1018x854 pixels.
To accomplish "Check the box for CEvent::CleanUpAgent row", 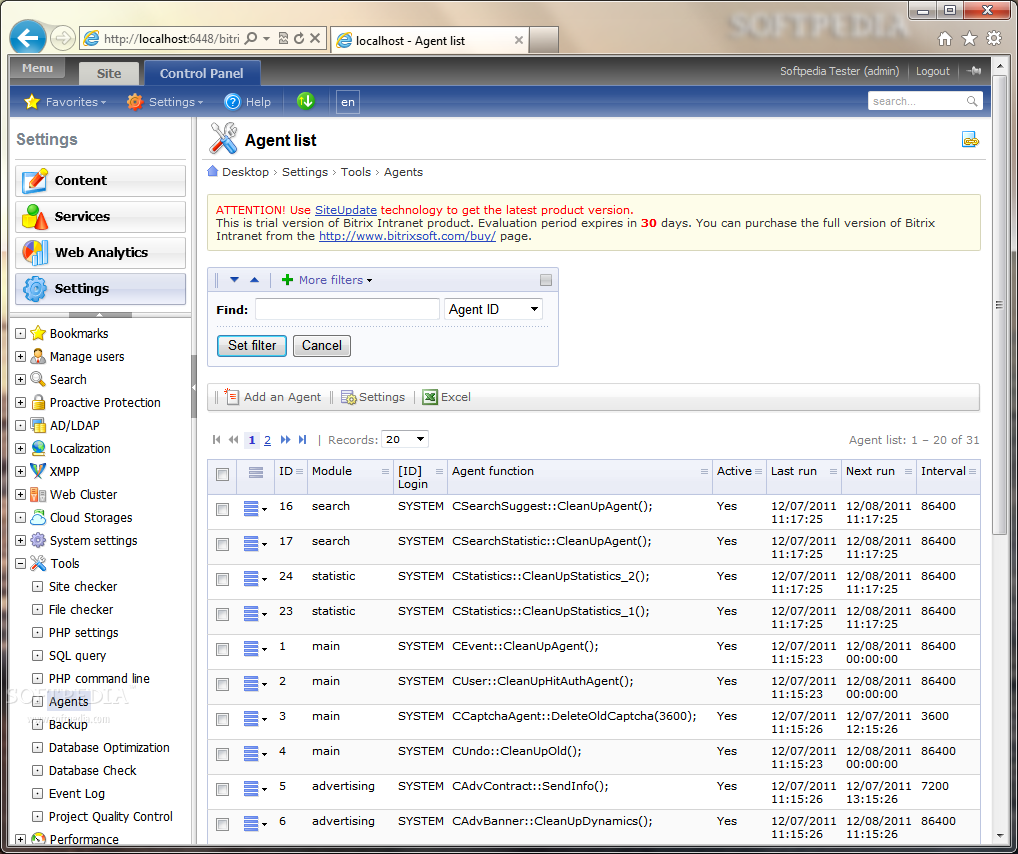I will coord(222,649).
